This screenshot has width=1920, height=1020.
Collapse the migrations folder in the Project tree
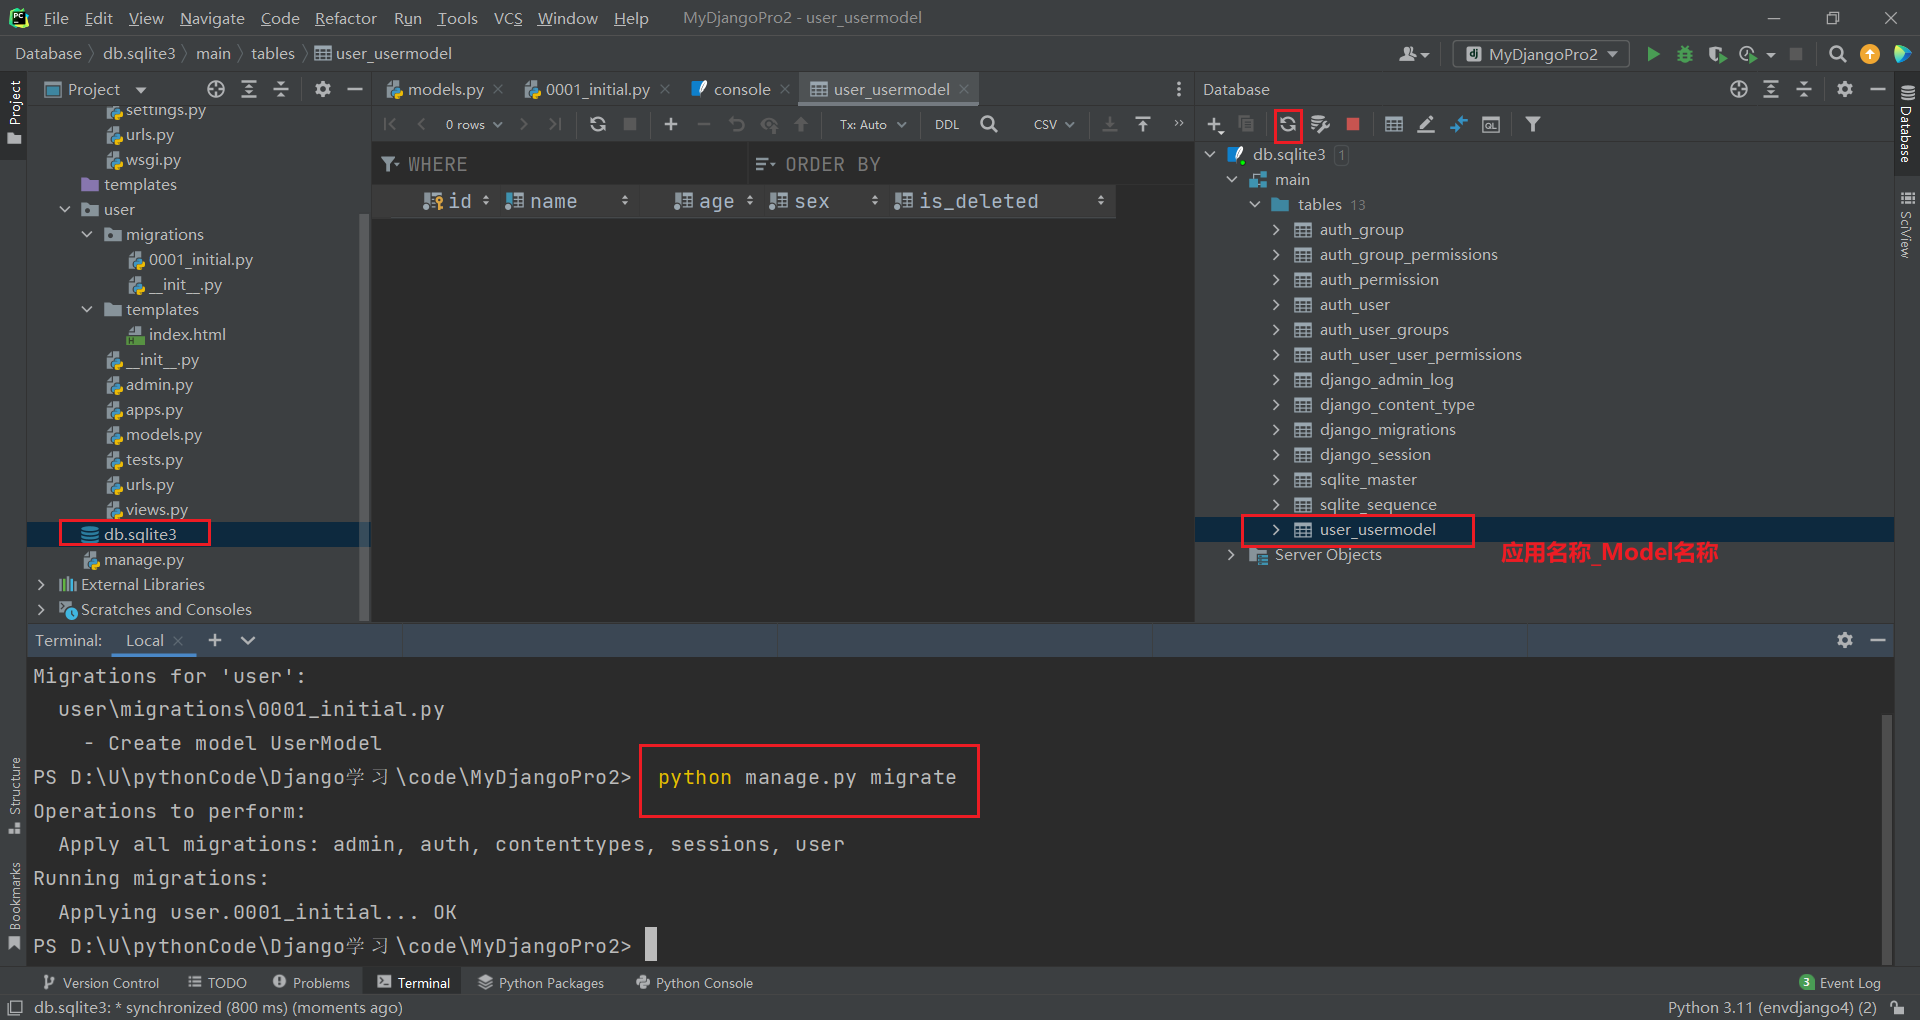[x=87, y=234]
